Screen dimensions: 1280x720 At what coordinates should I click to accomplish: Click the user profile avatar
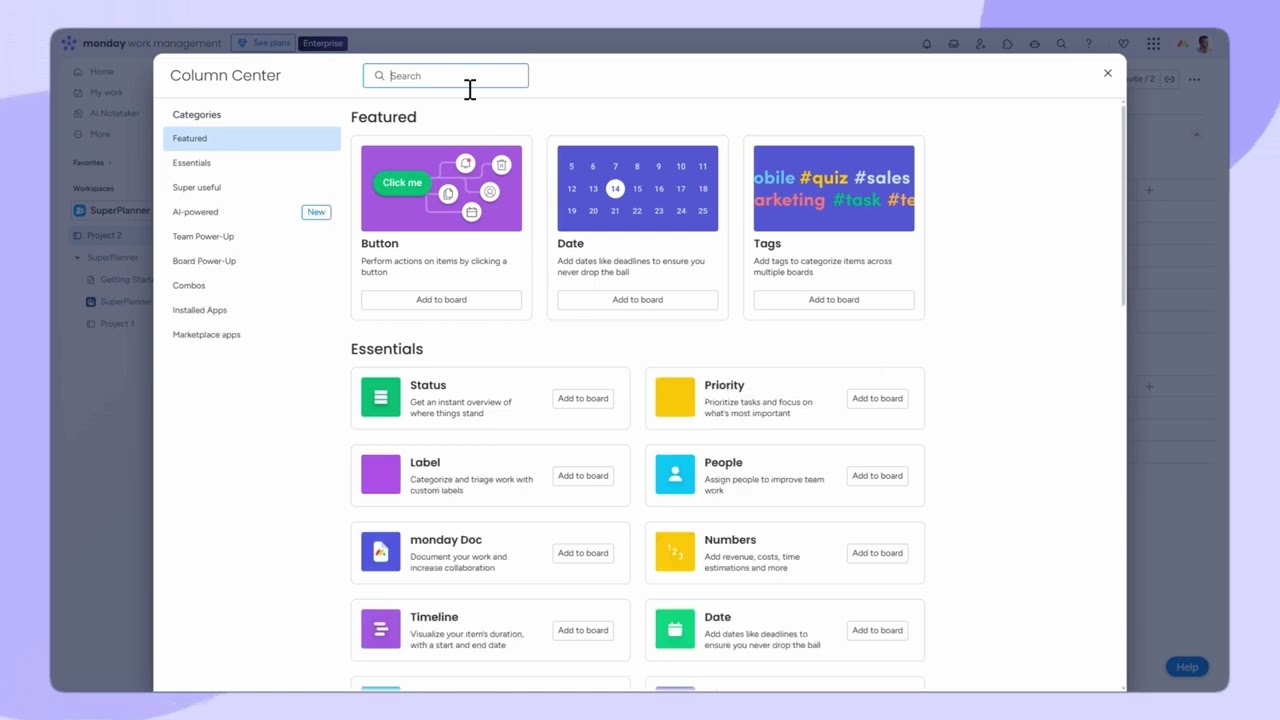1203,44
